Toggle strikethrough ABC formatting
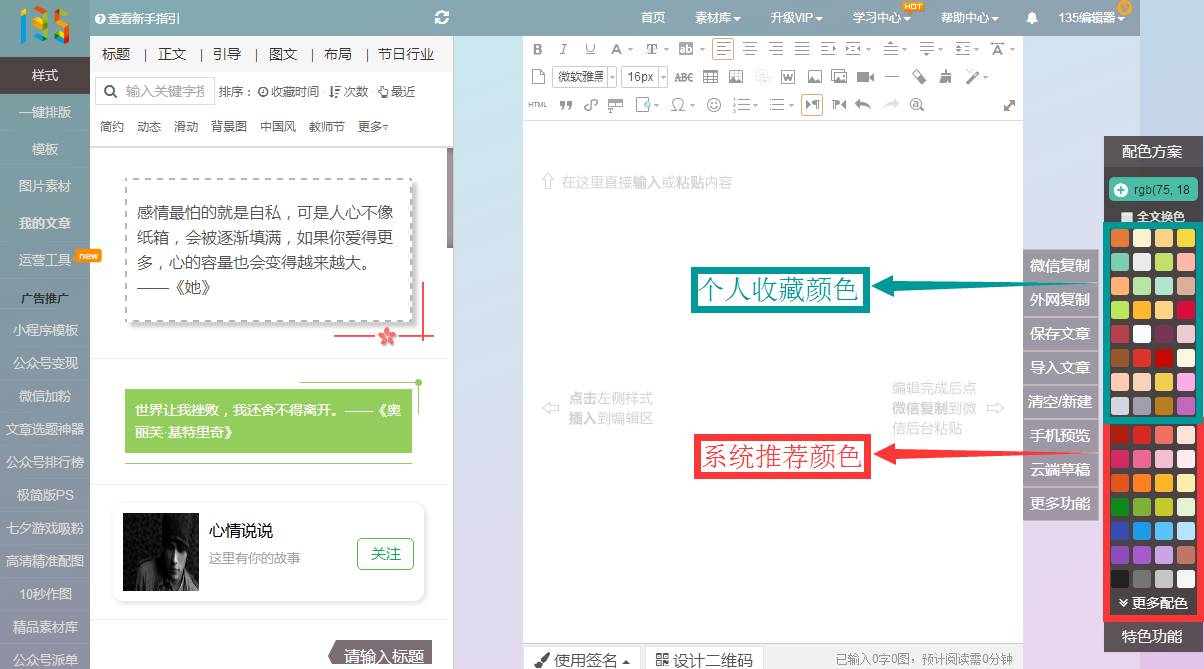Screen dimensions: 1204x669 684,77
